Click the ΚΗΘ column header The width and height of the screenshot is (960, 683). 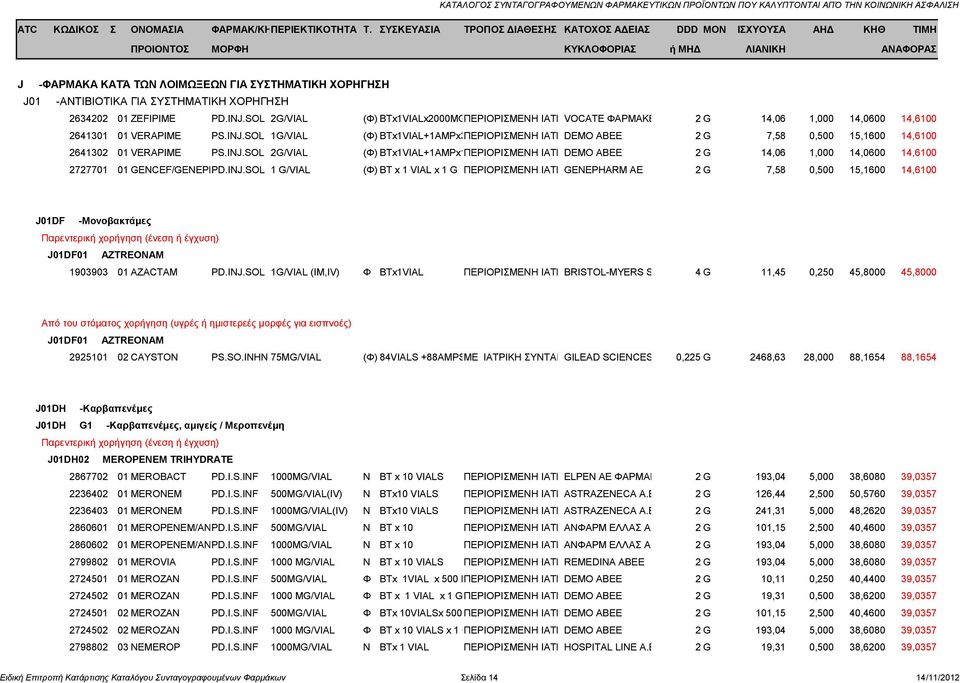point(874,29)
